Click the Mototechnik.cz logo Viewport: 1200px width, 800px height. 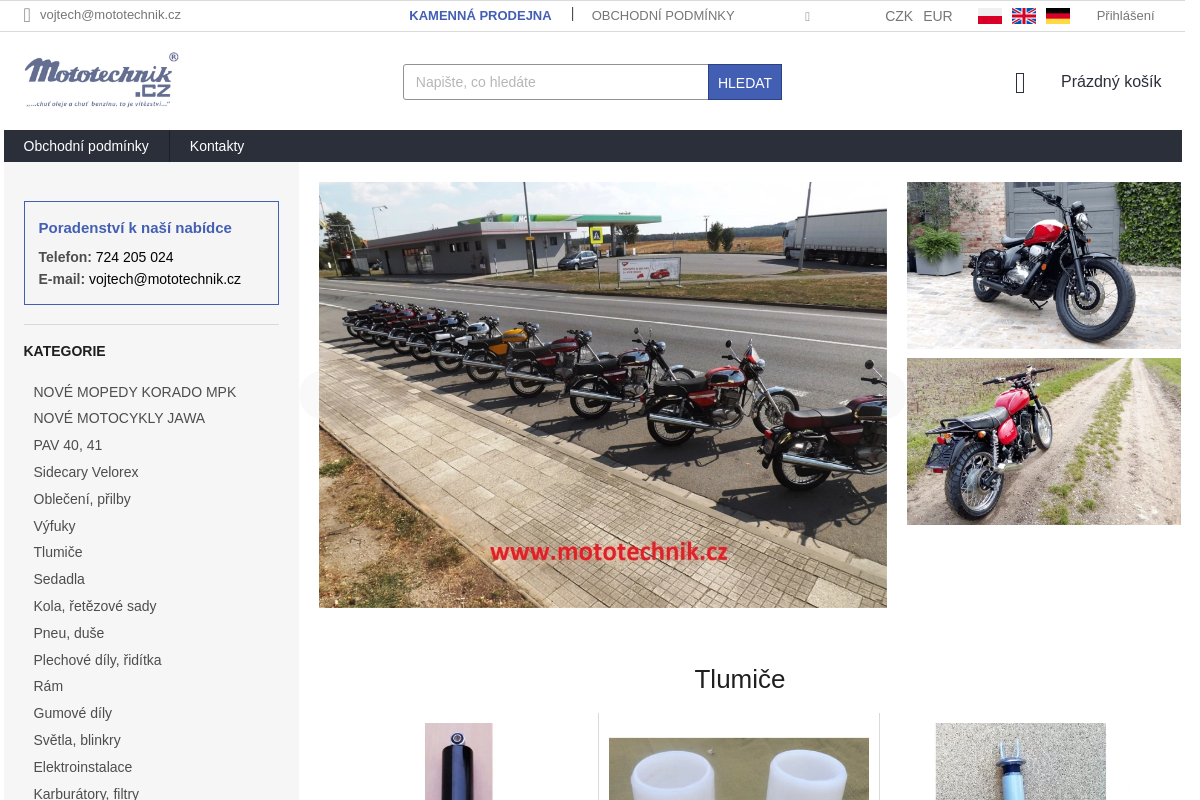click(x=100, y=79)
